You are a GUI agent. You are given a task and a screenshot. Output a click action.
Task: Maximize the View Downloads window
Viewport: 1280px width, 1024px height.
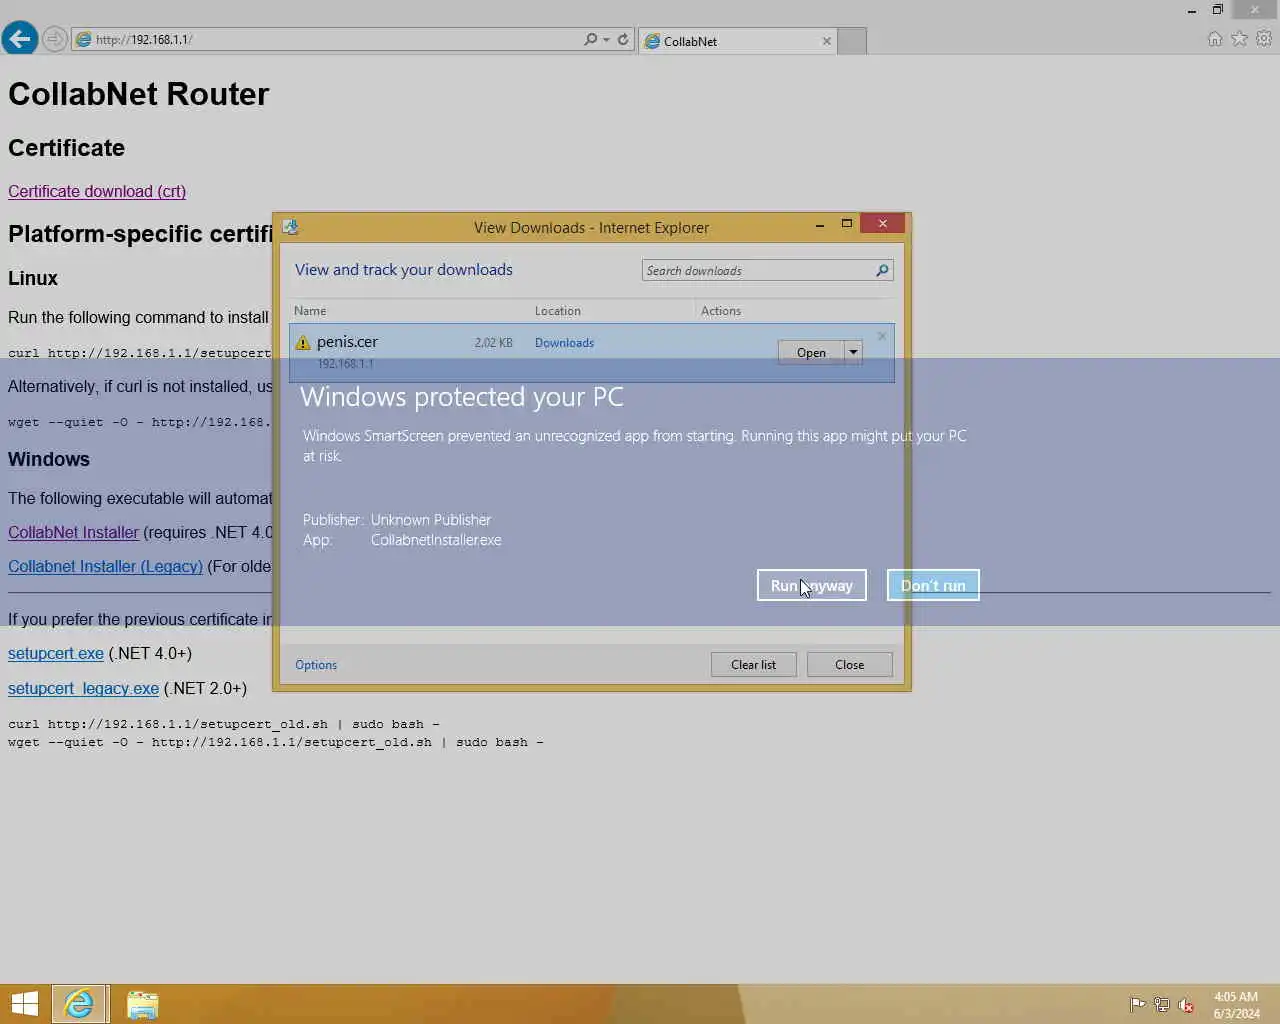point(847,224)
